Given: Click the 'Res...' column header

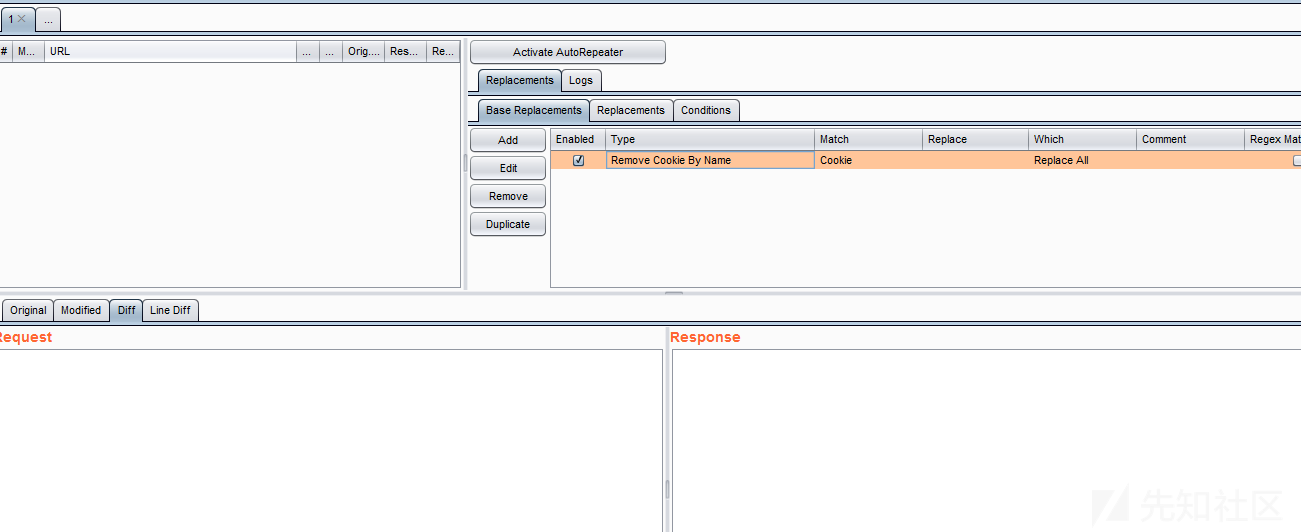Looking at the screenshot, I should (x=405, y=51).
